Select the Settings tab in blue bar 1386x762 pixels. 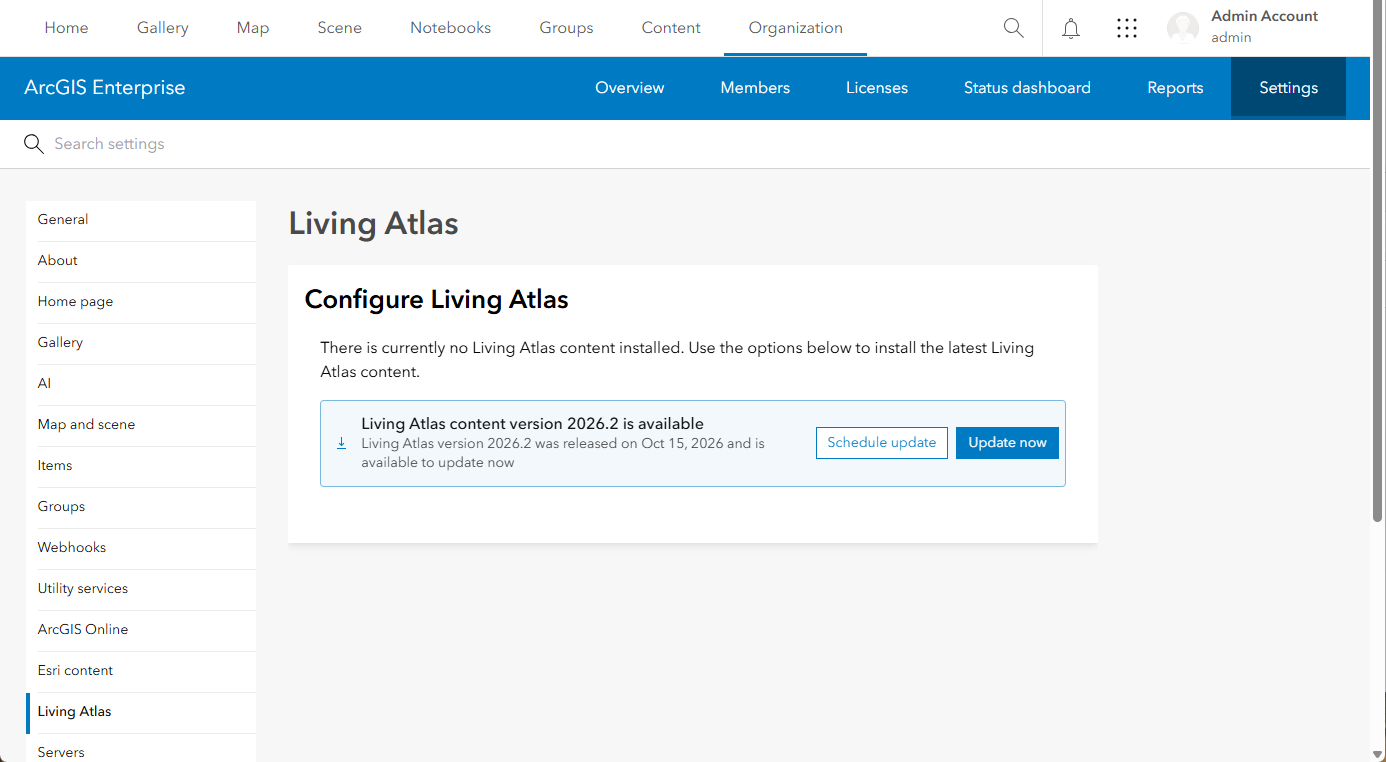tap(1288, 88)
